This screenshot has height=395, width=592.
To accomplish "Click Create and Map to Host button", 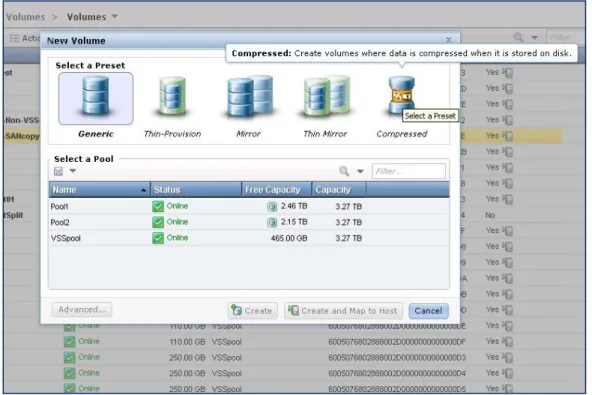I will [343, 311].
